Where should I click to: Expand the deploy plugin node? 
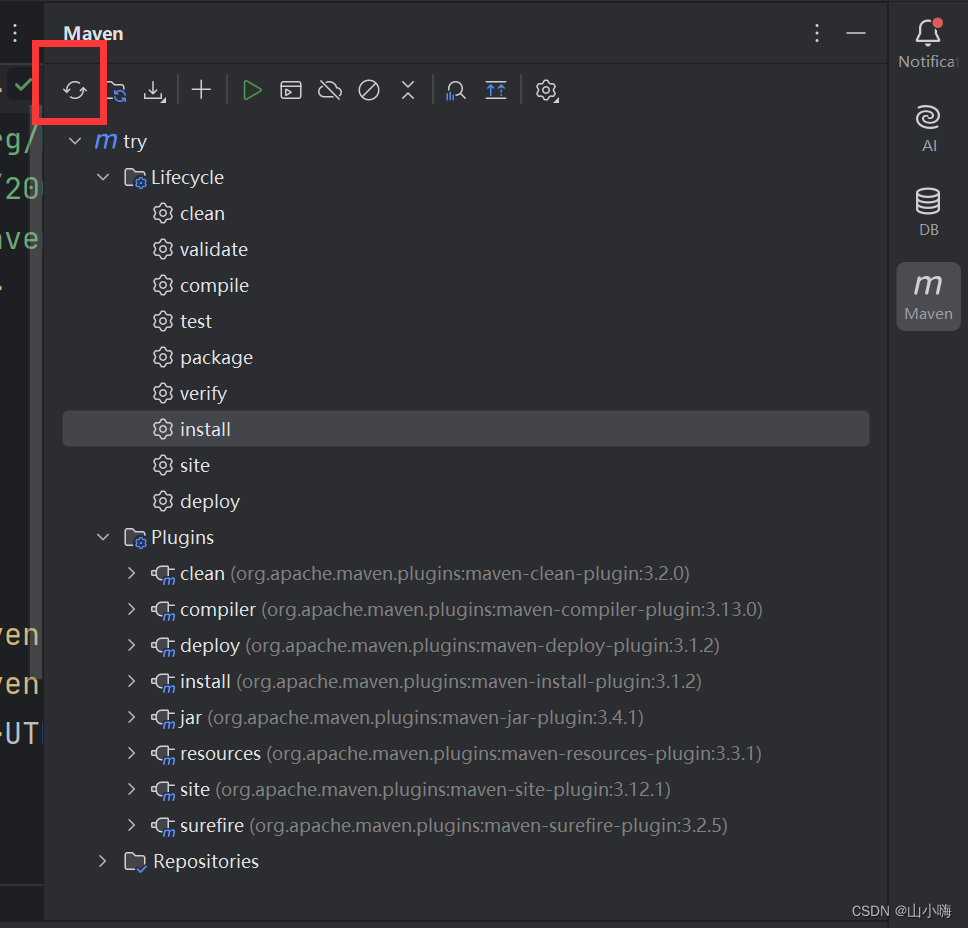coord(131,645)
